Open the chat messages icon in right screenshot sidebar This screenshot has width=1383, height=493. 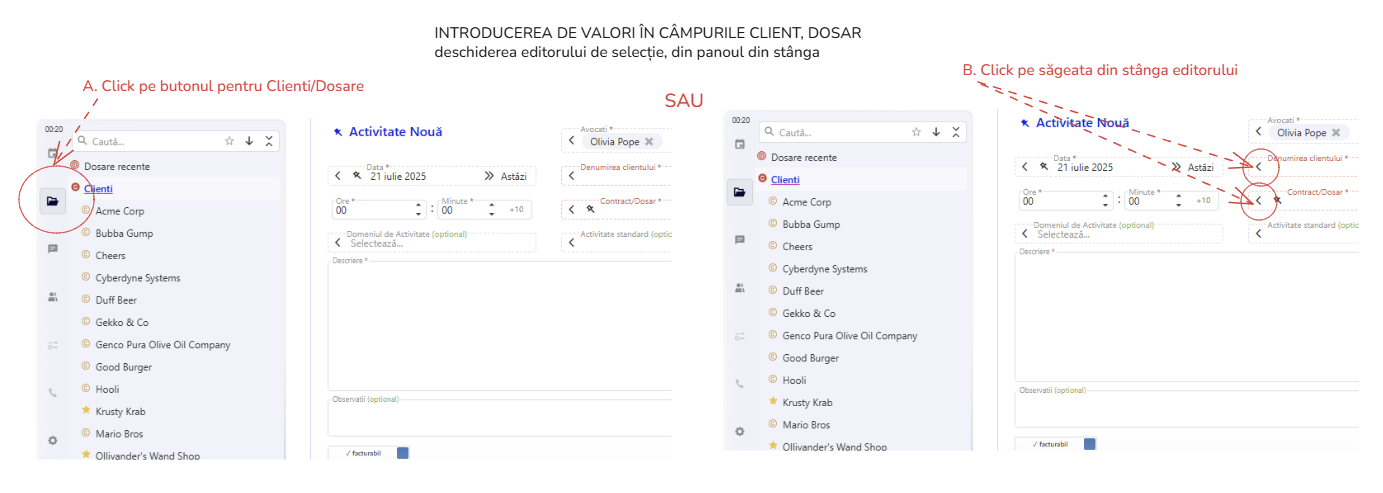(740, 240)
